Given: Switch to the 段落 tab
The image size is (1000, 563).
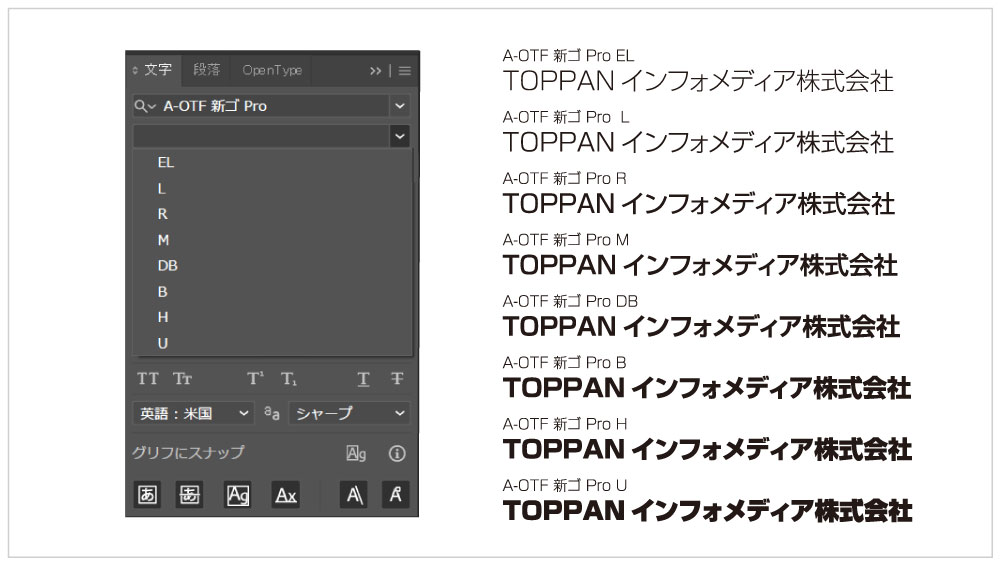Looking at the screenshot, I should 207,69.
